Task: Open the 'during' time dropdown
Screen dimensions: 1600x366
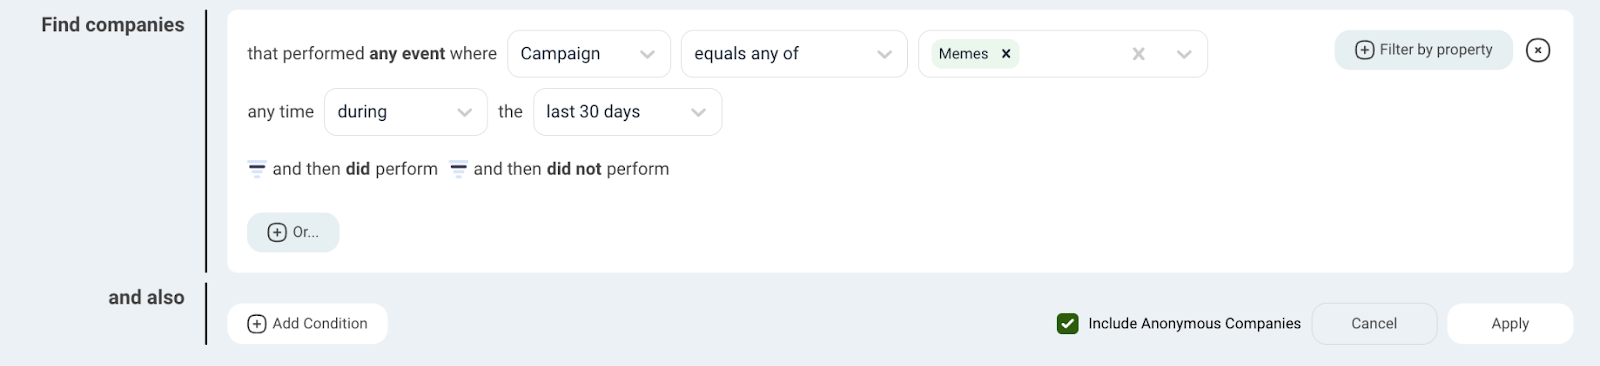Action: pos(405,112)
